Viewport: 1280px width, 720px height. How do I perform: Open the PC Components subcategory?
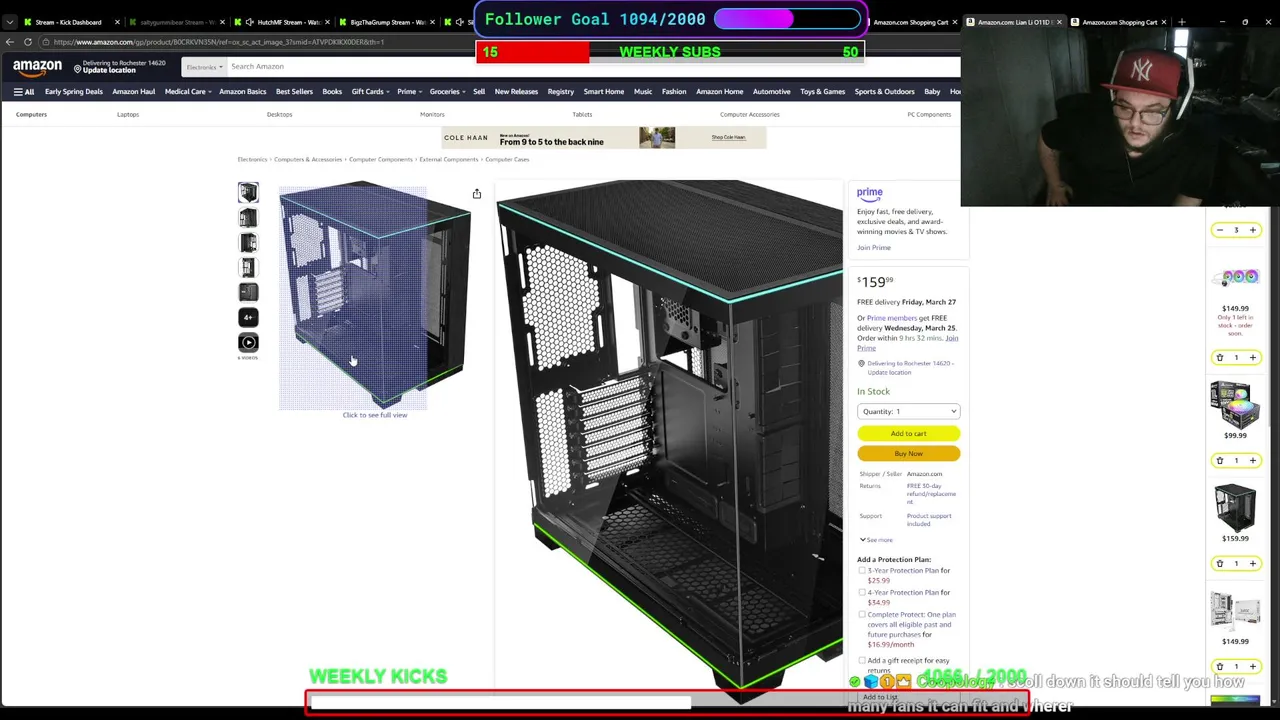(x=929, y=115)
